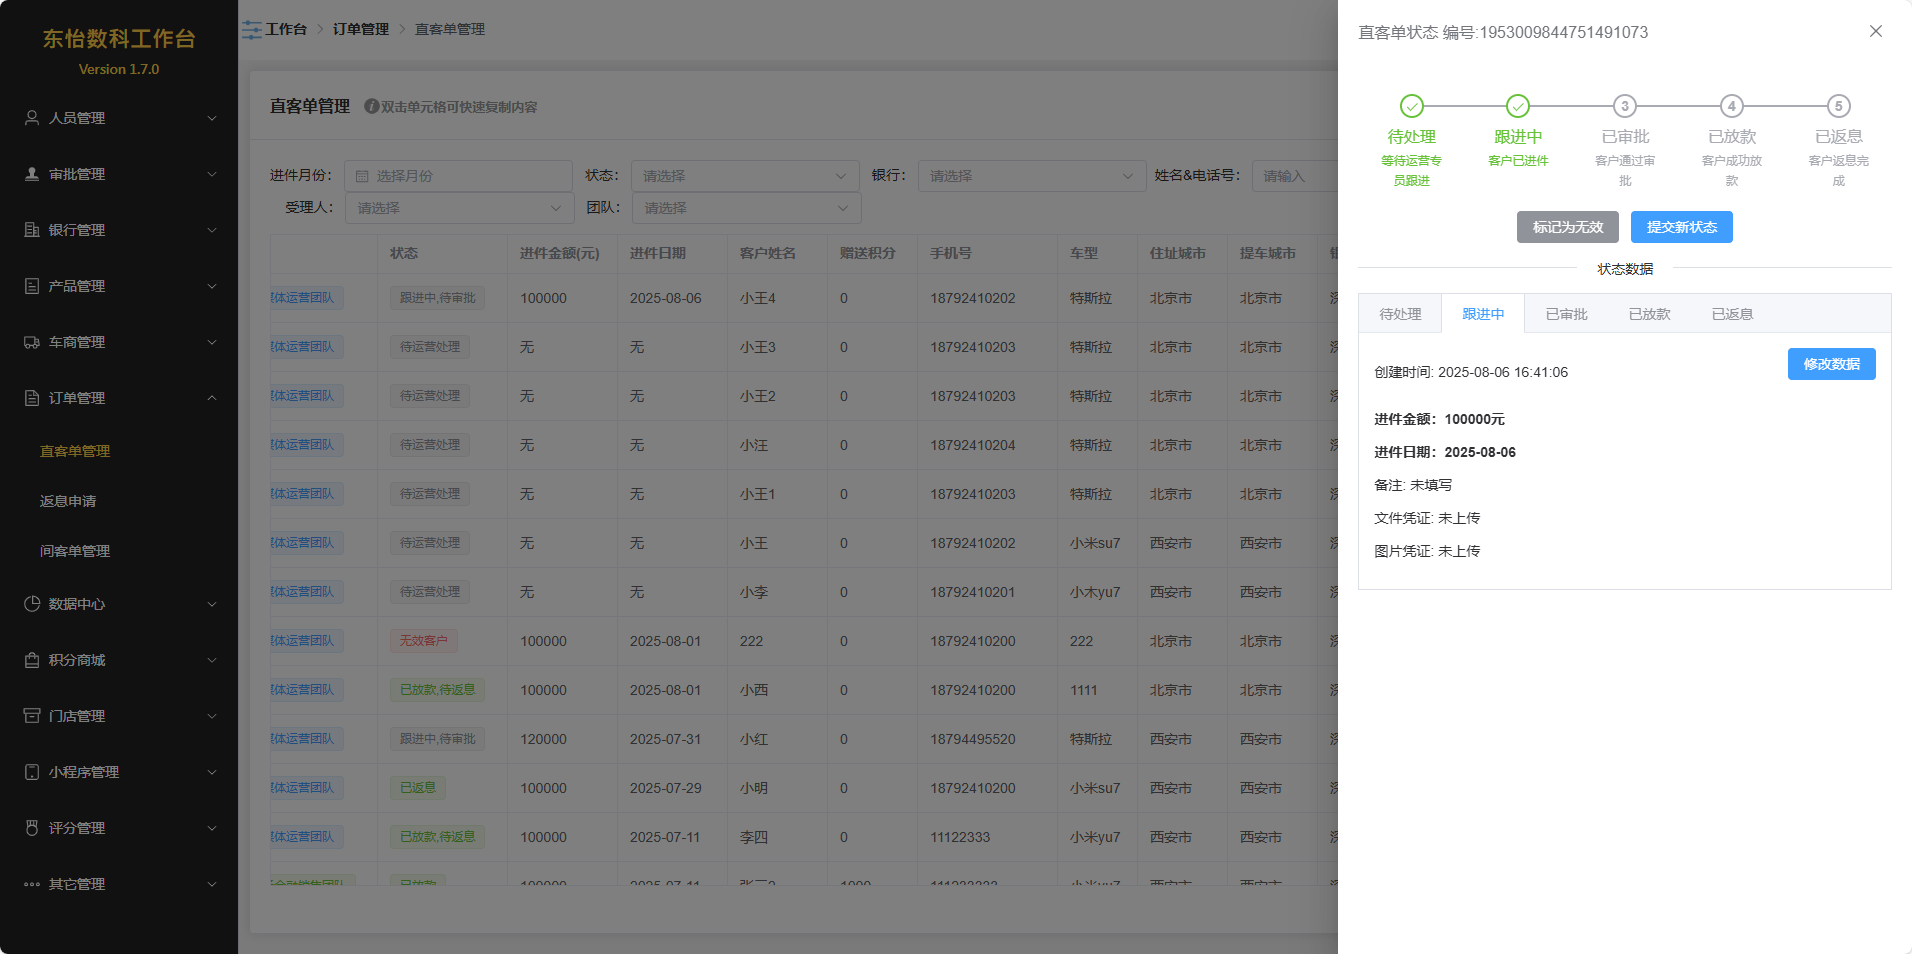The height and width of the screenshot is (954, 1912).
Task: Click the 积分商城 shopping bag icon
Action: click(32, 660)
